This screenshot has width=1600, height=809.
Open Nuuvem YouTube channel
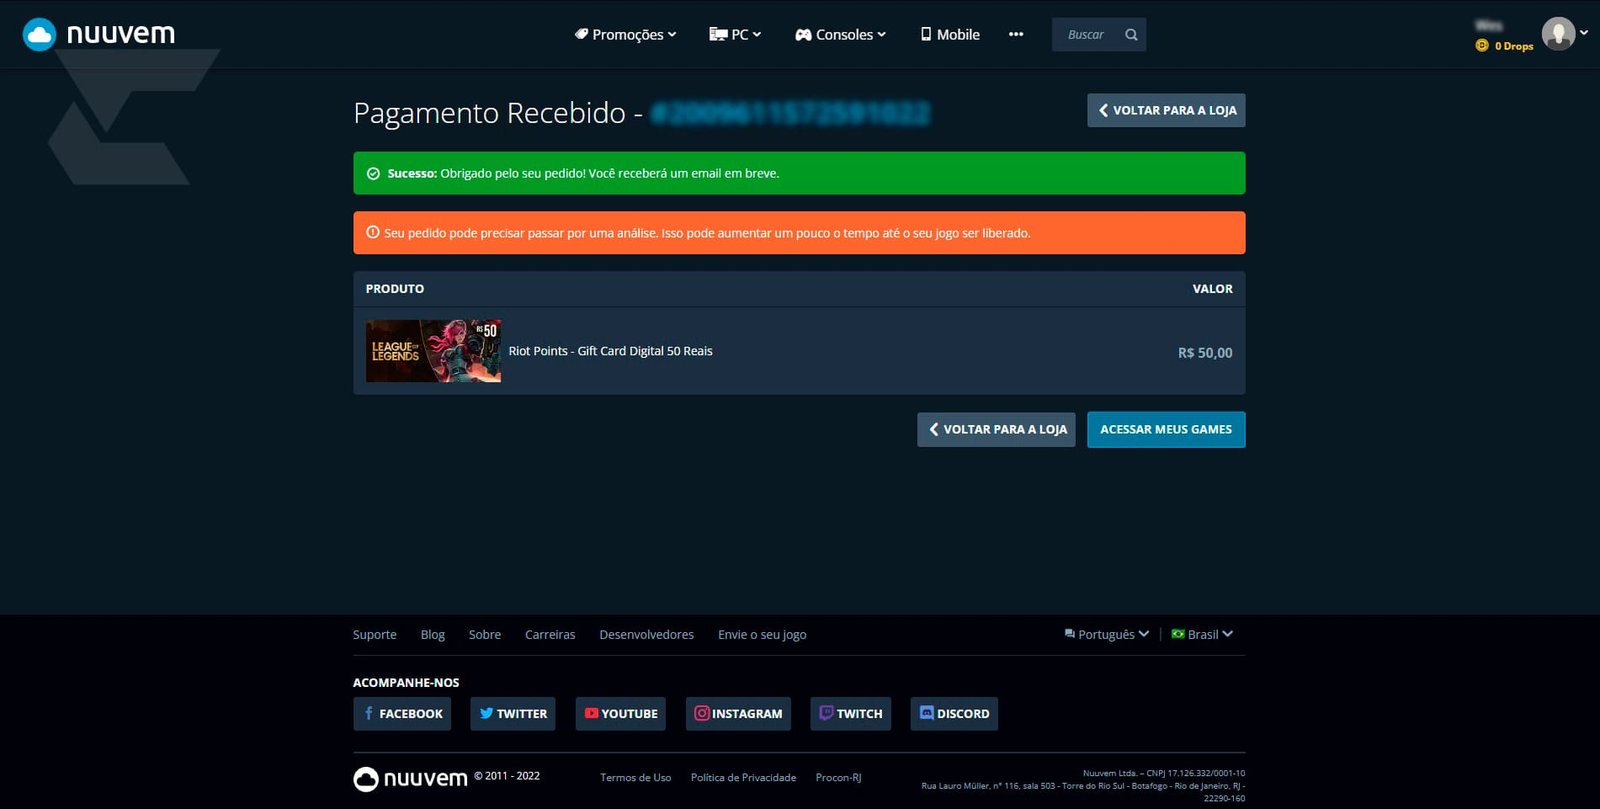coord(621,714)
